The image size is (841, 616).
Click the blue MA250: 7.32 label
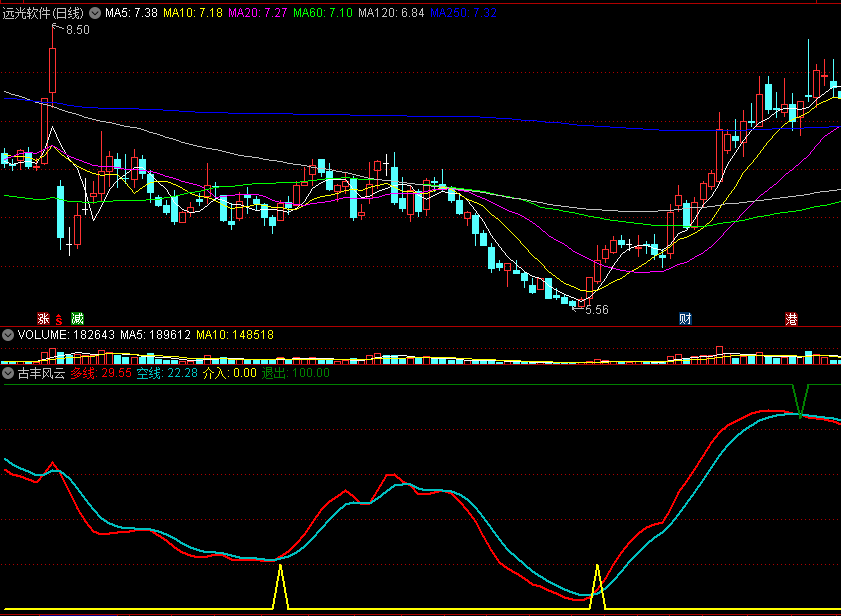[x=463, y=13]
